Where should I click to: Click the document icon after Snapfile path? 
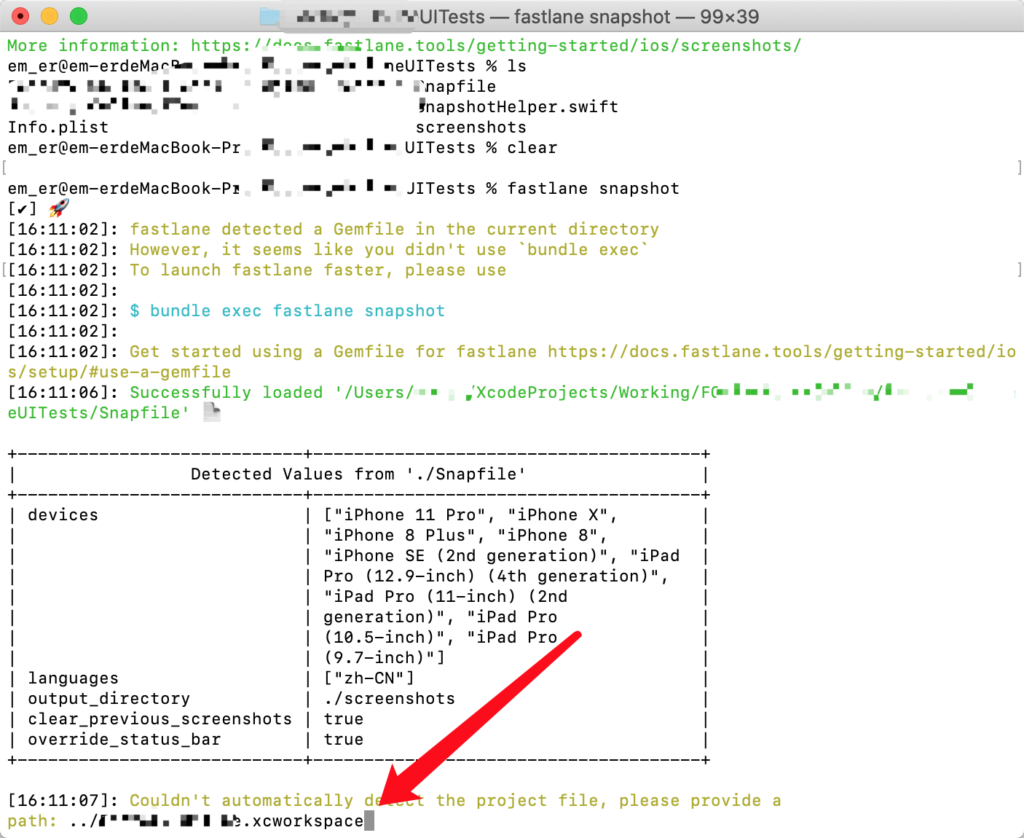tap(212, 412)
